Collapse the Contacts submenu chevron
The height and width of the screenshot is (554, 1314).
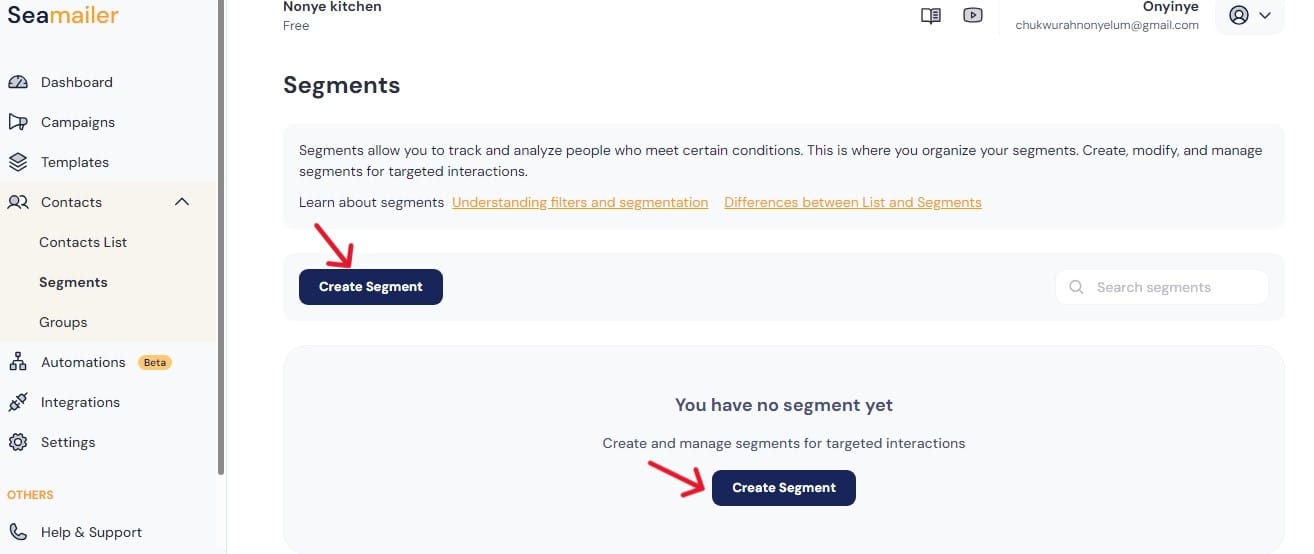182,202
